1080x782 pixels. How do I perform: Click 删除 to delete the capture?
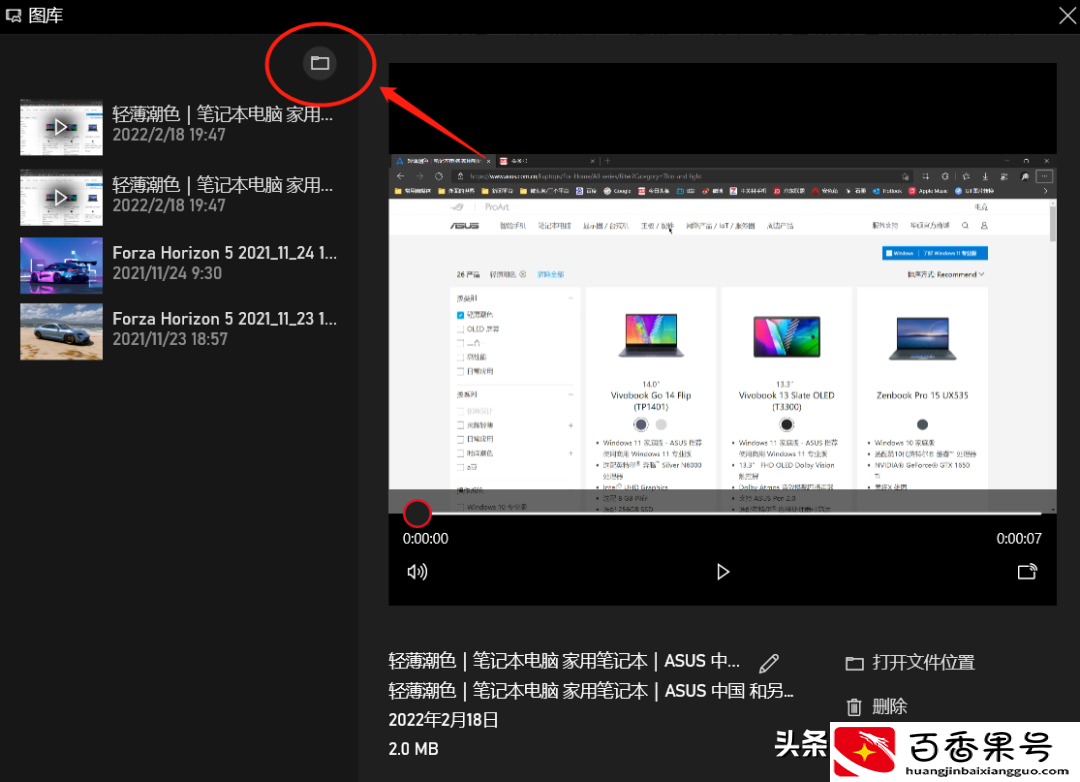tap(877, 706)
